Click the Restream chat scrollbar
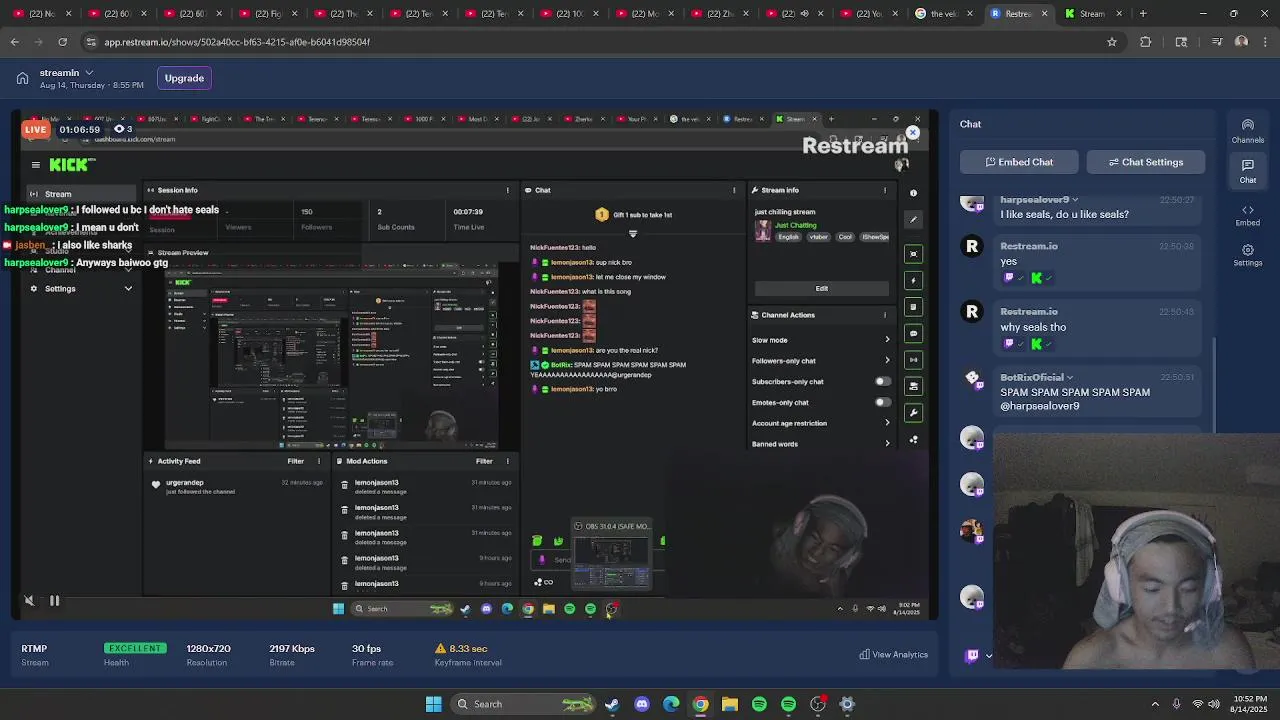This screenshot has height=720, width=1280. click(1214, 385)
